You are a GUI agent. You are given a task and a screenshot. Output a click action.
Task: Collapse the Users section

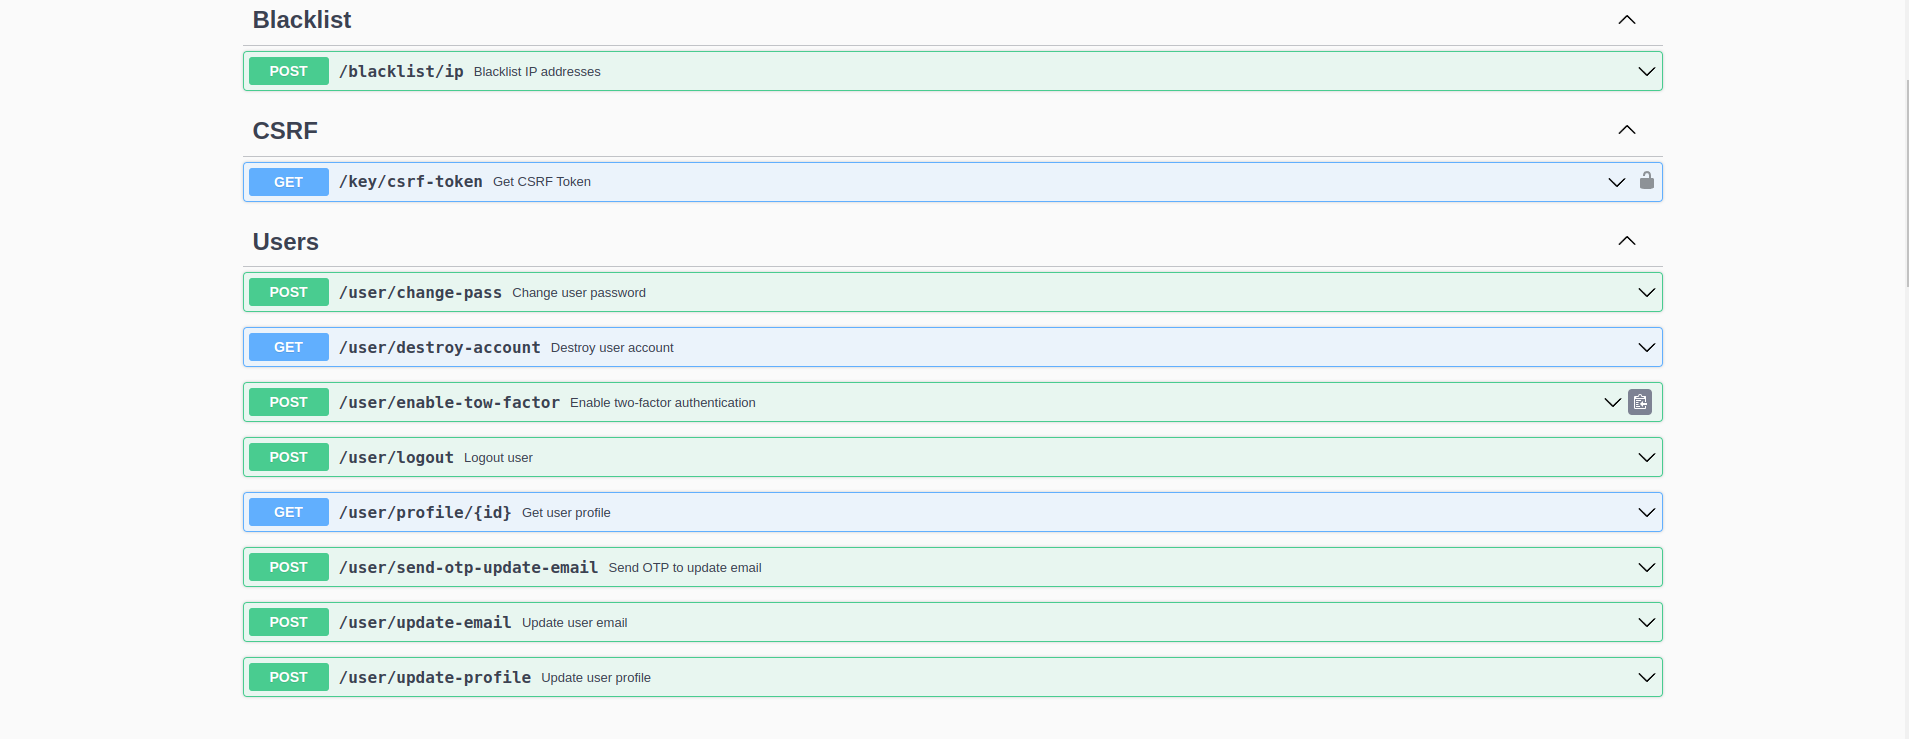1627,241
